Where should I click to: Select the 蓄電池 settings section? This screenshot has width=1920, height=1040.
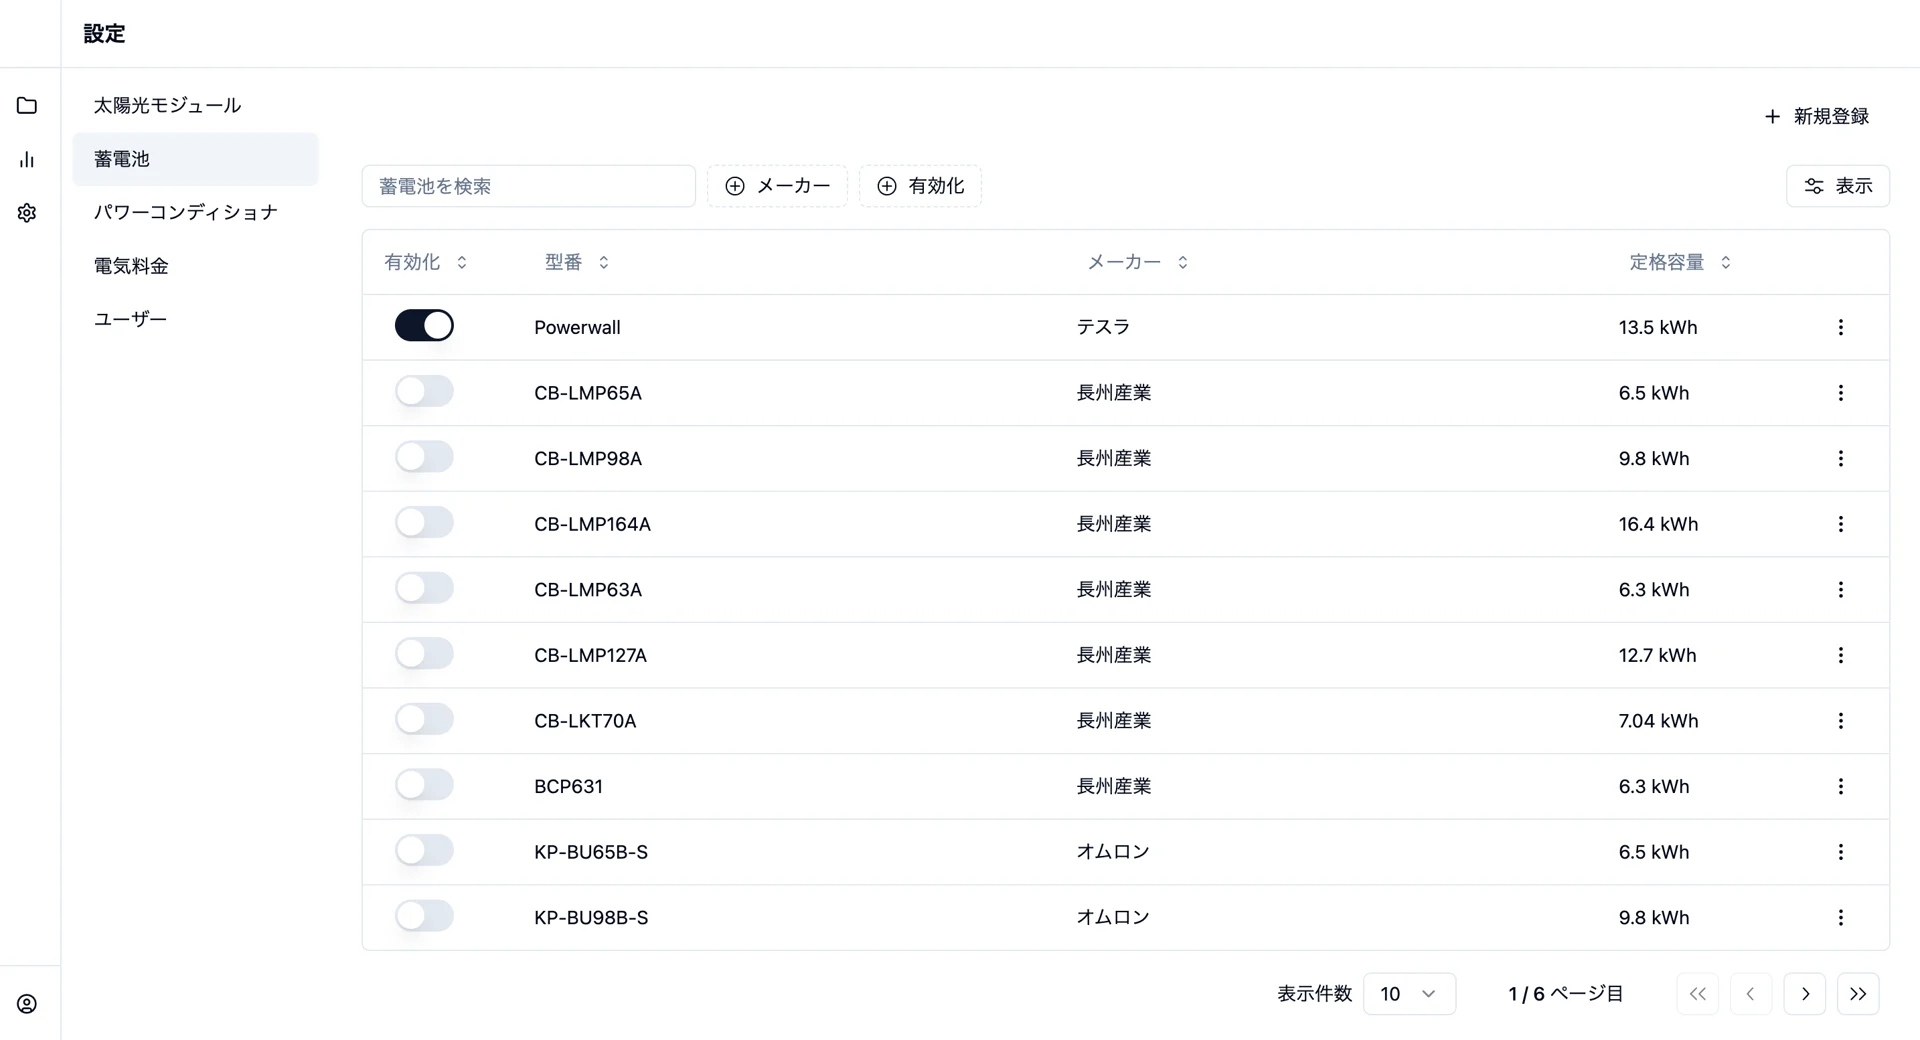coord(196,159)
